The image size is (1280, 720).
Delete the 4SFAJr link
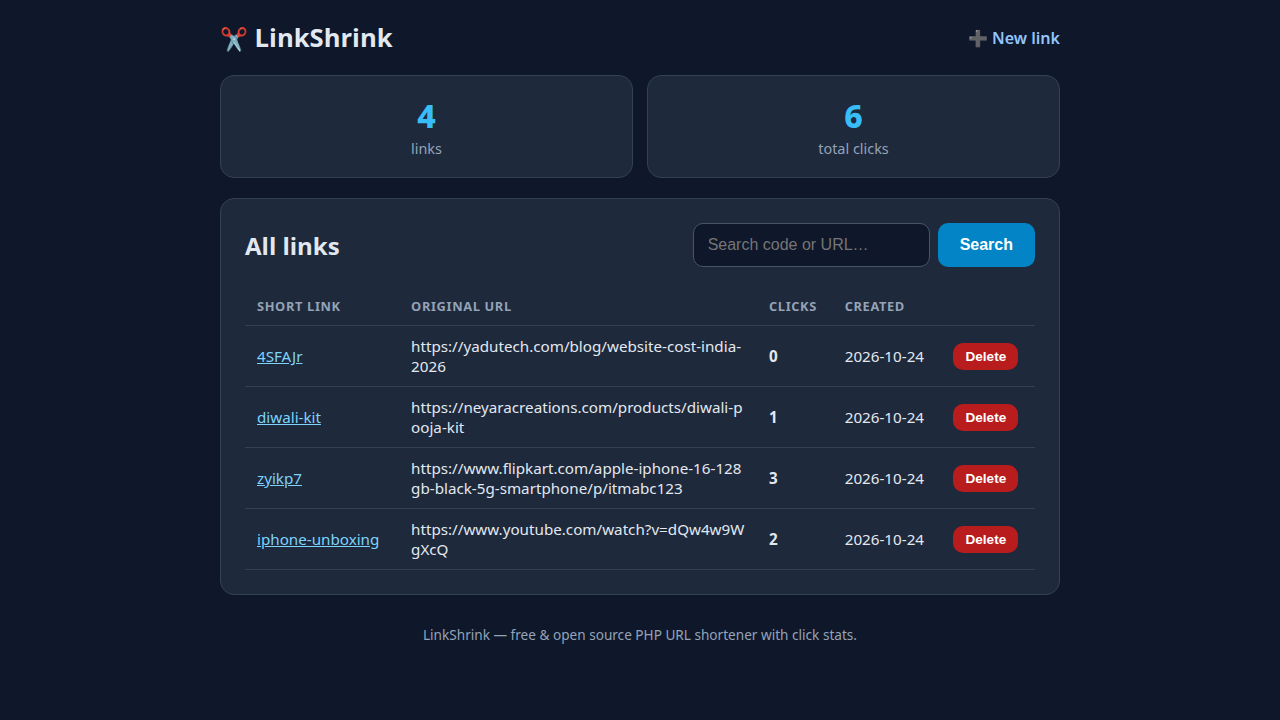click(985, 357)
